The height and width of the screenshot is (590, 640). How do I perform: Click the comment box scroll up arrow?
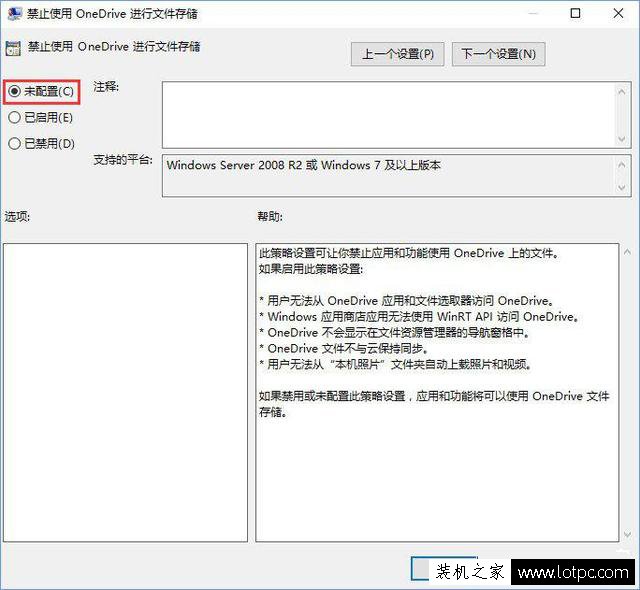[x=622, y=91]
